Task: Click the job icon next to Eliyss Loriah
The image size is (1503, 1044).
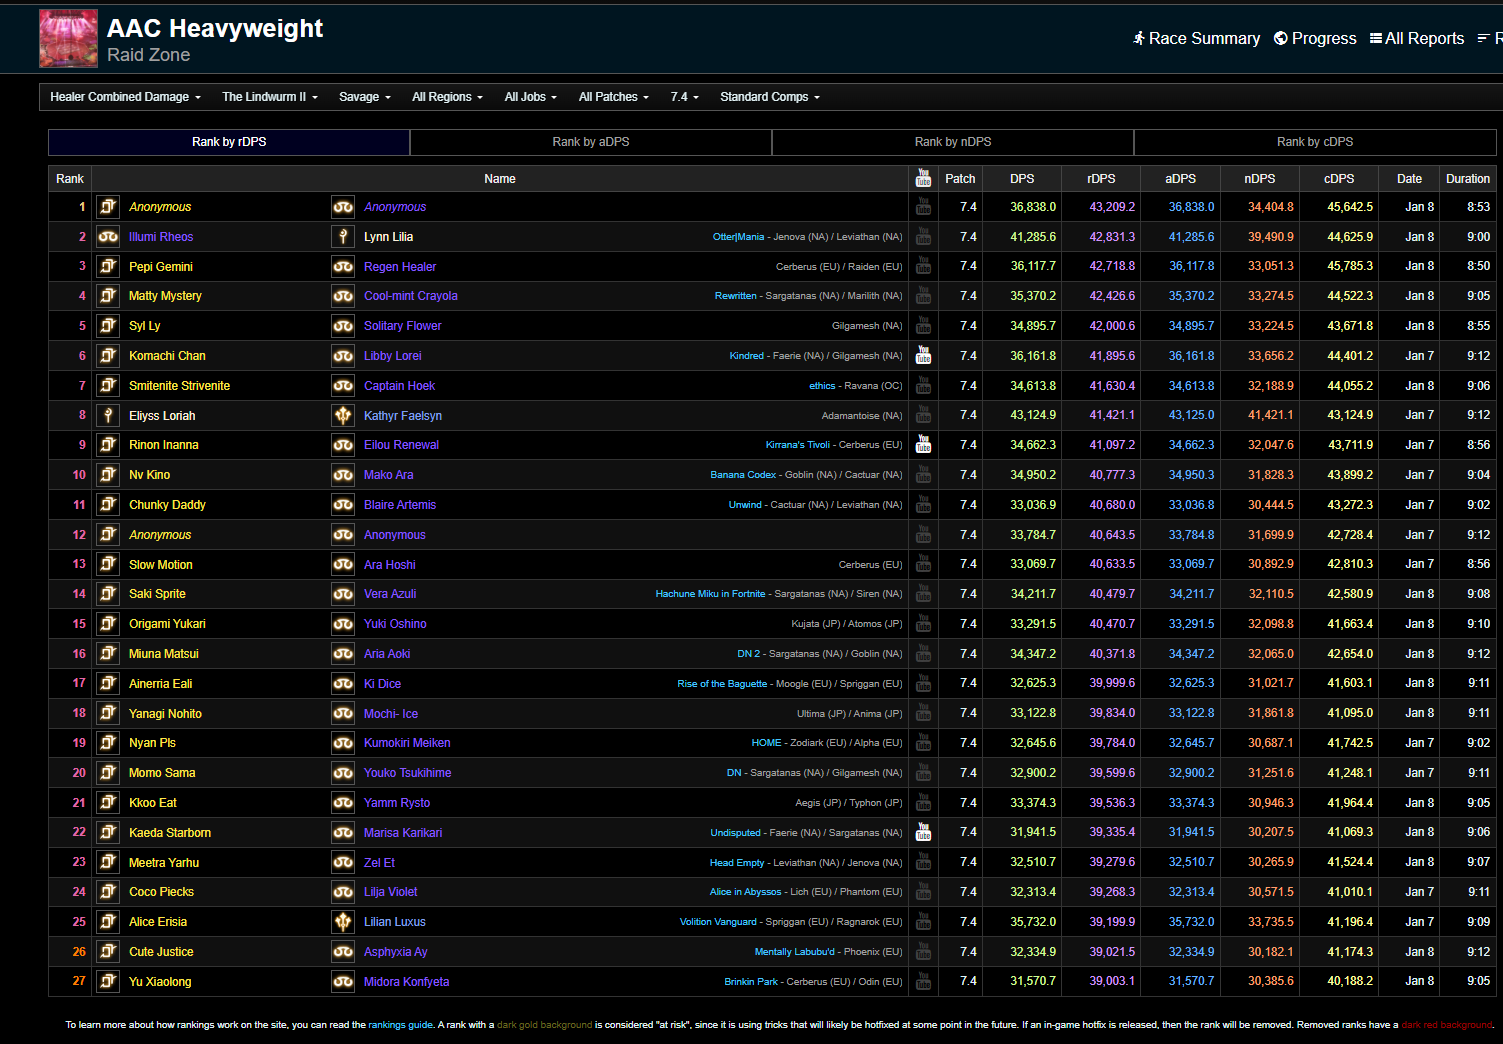Action: coord(108,415)
